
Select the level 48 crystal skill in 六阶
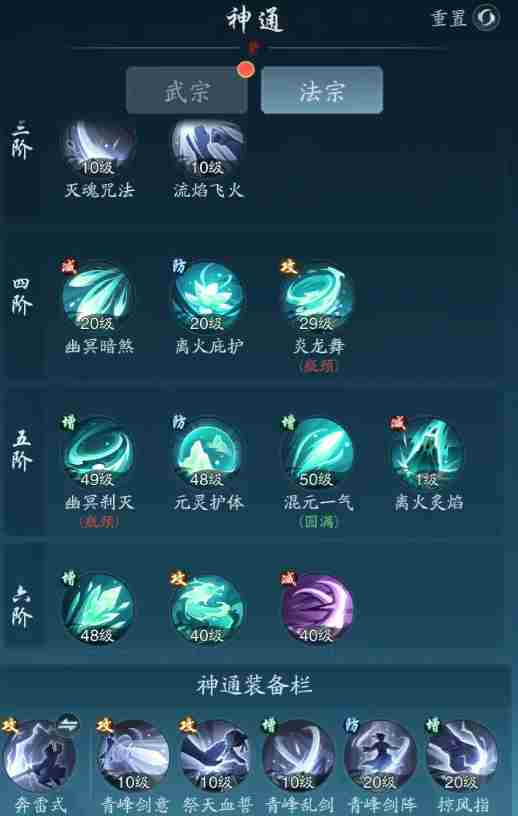[99, 610]
